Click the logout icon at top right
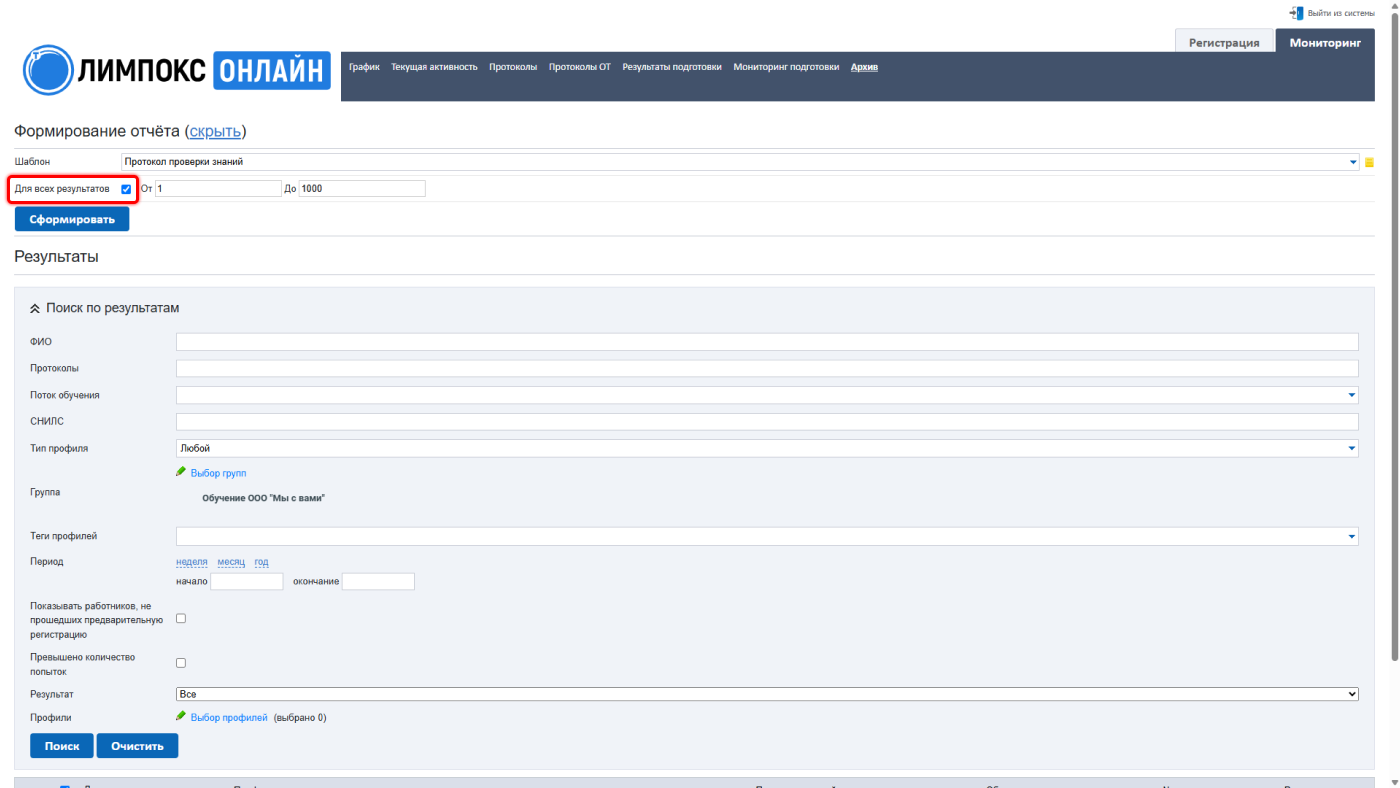 [1296, 13]
